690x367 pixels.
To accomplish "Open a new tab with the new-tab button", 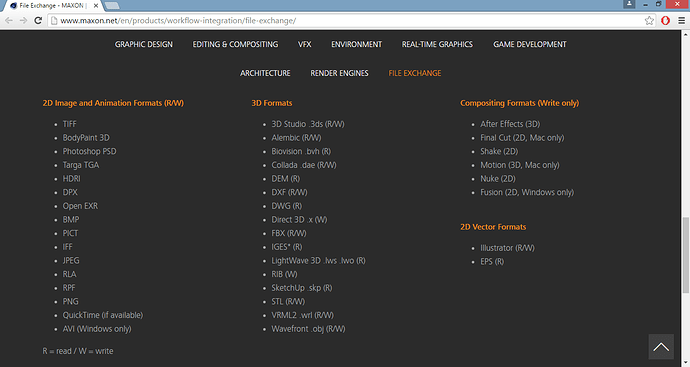I will [112, 6].
